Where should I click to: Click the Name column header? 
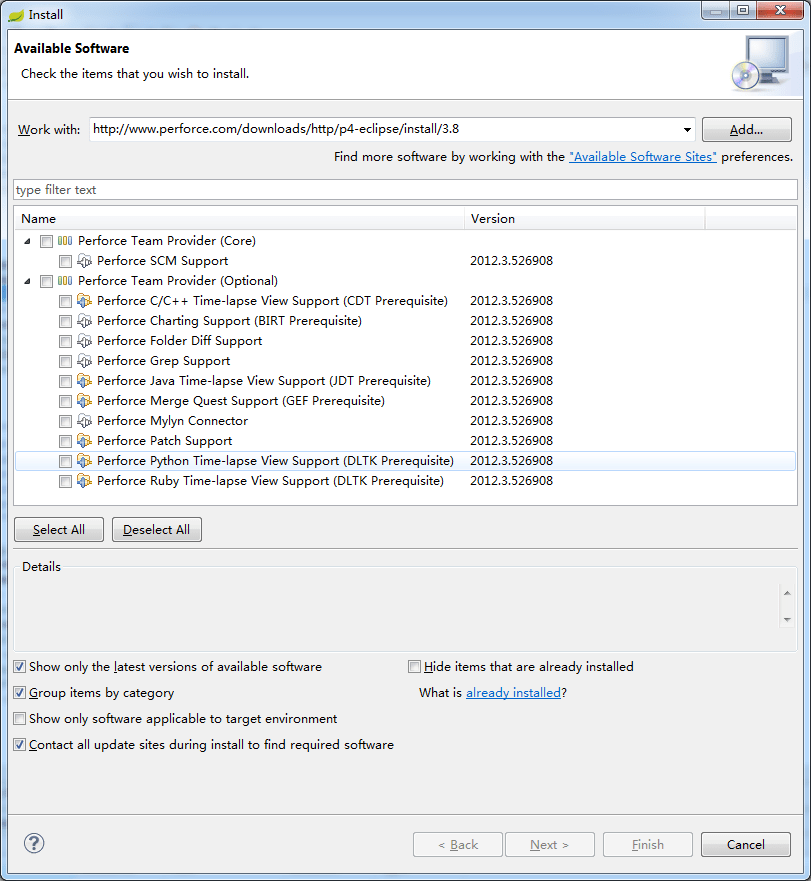click(x=239, y=219)
